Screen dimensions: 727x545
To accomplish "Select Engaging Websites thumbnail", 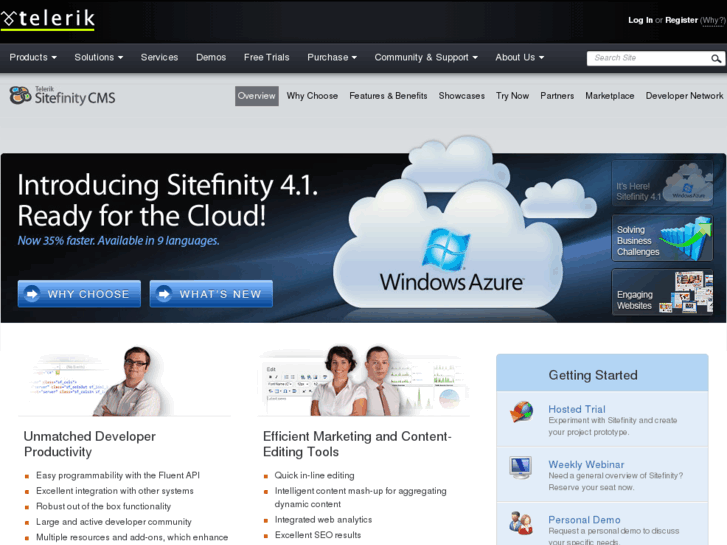I will tap(662, 292).
